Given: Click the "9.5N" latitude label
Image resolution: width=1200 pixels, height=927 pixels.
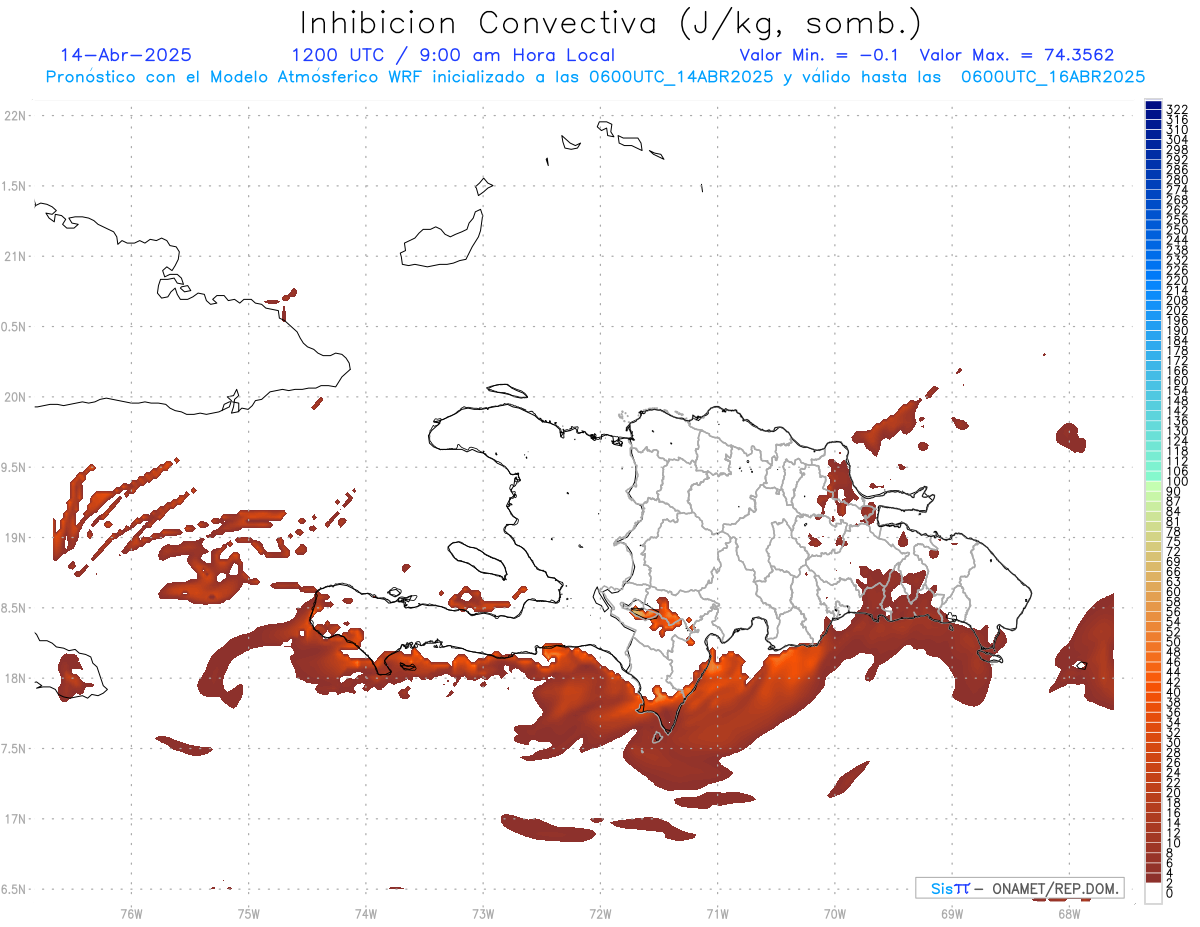Looking at the screenshot, I should coord(15,467).
